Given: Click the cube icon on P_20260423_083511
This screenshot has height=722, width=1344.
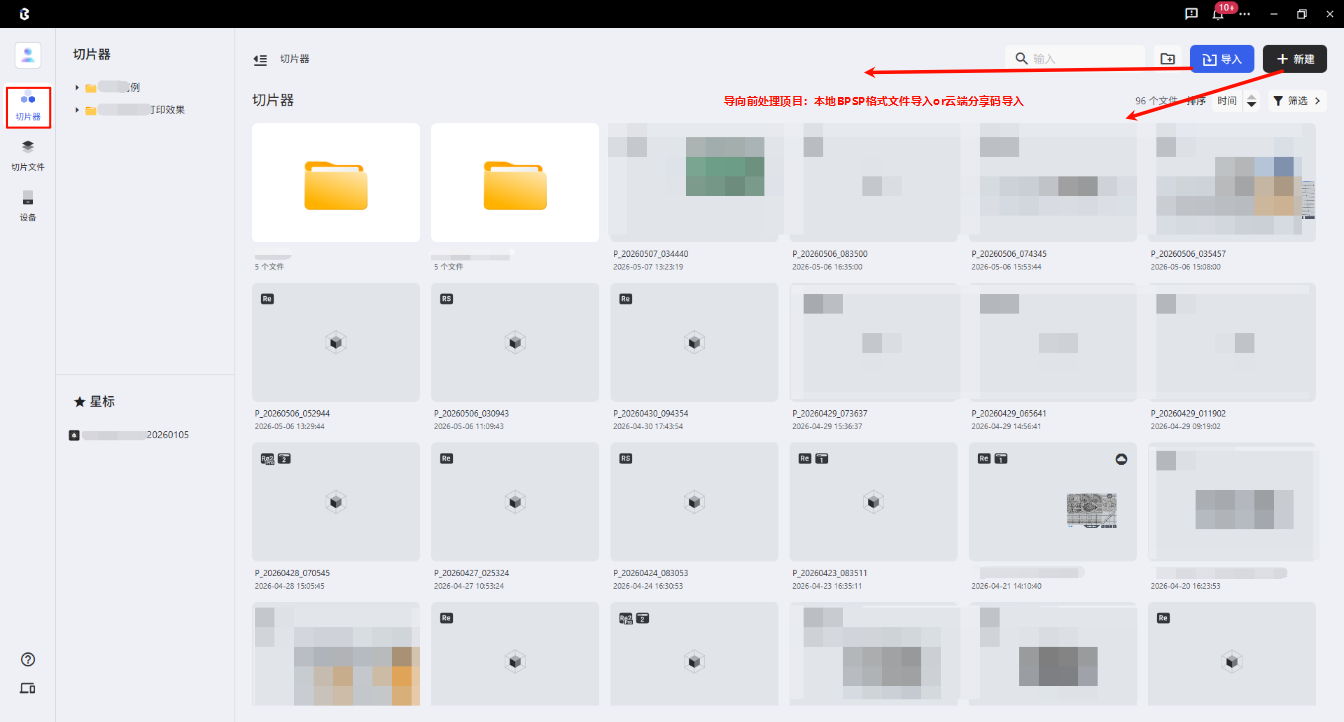Looking at the screenshot, I should click(x=873, y=502).
